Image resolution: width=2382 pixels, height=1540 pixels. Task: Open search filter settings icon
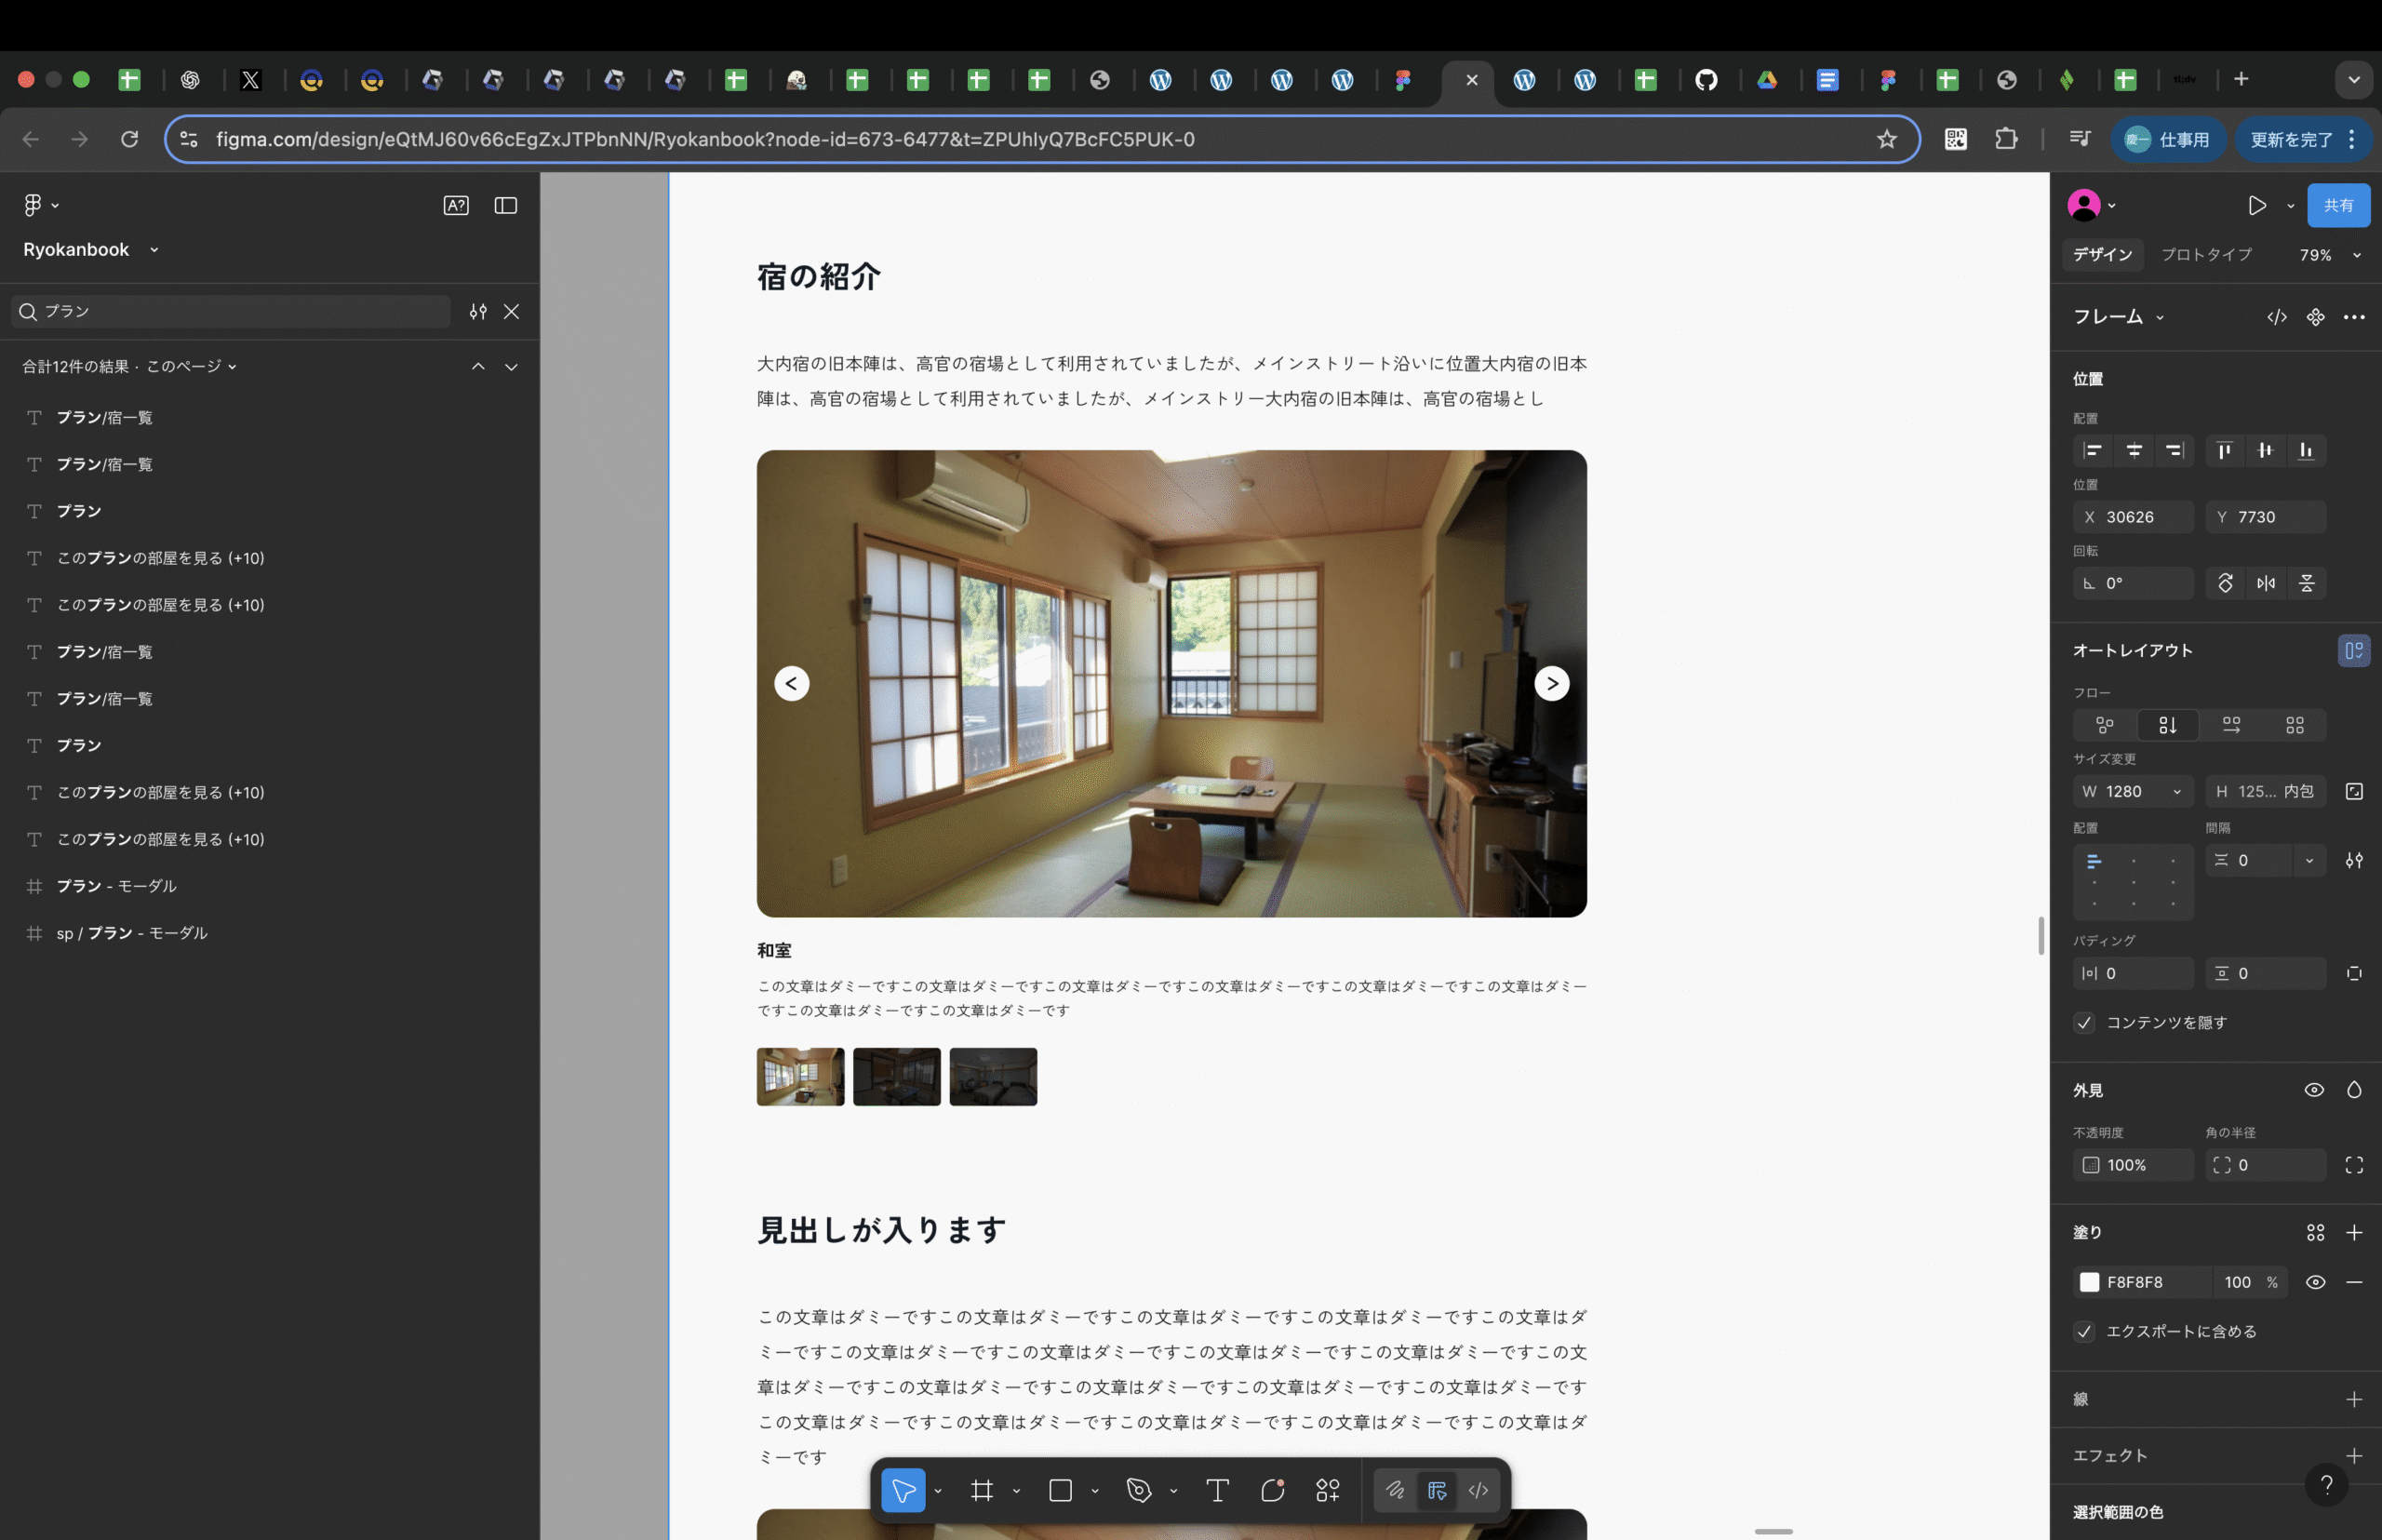click(478, 311)
